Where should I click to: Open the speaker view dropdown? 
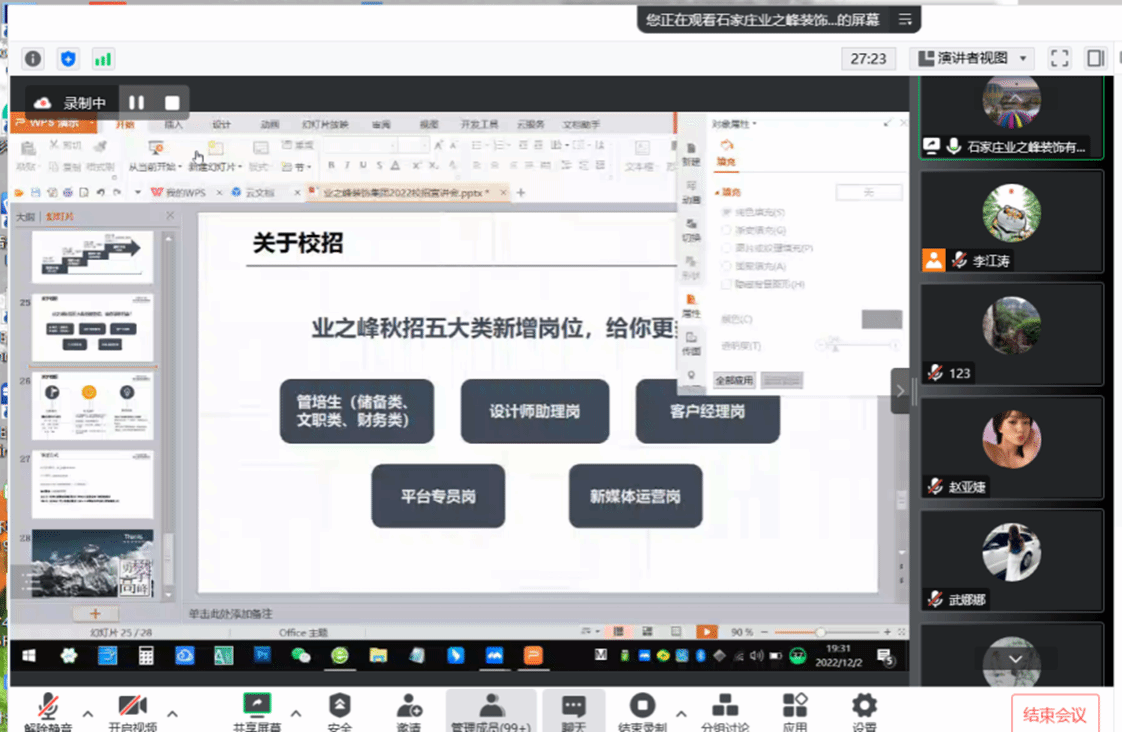[x=971, y=59]
